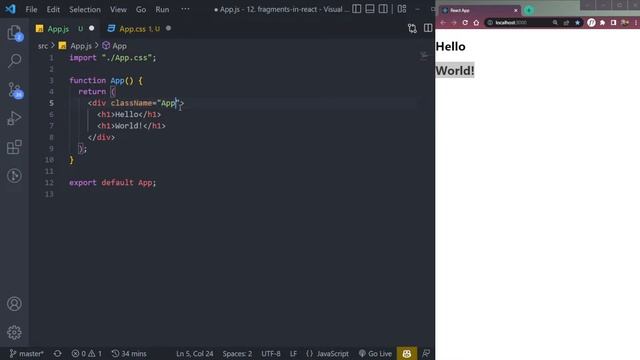
Task: Open errors and warnings count
Action: click(x=87, y=353)
